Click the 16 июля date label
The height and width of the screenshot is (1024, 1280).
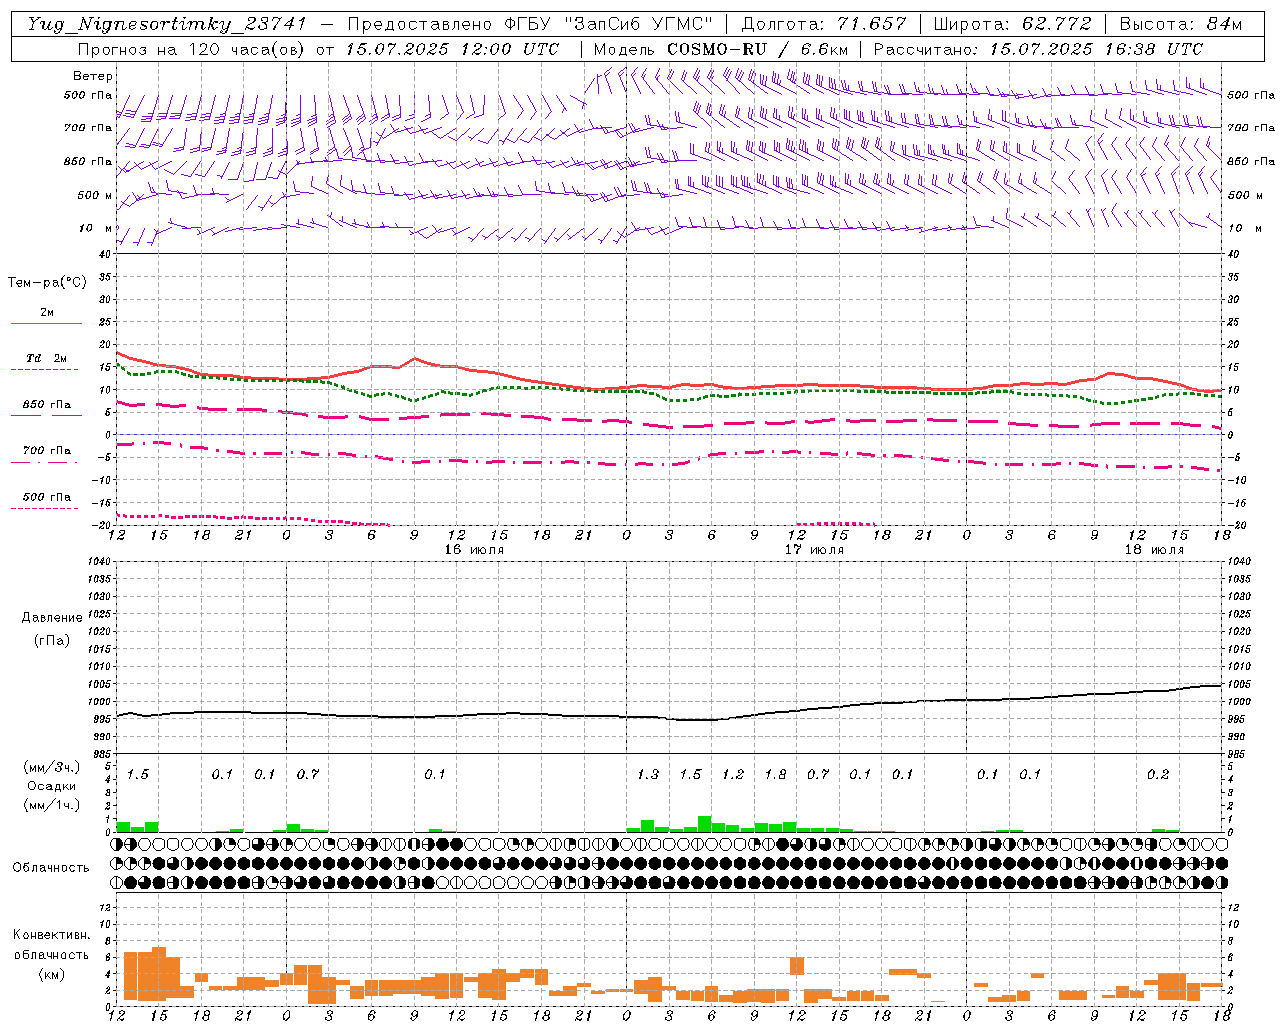(x=474, y=550)
